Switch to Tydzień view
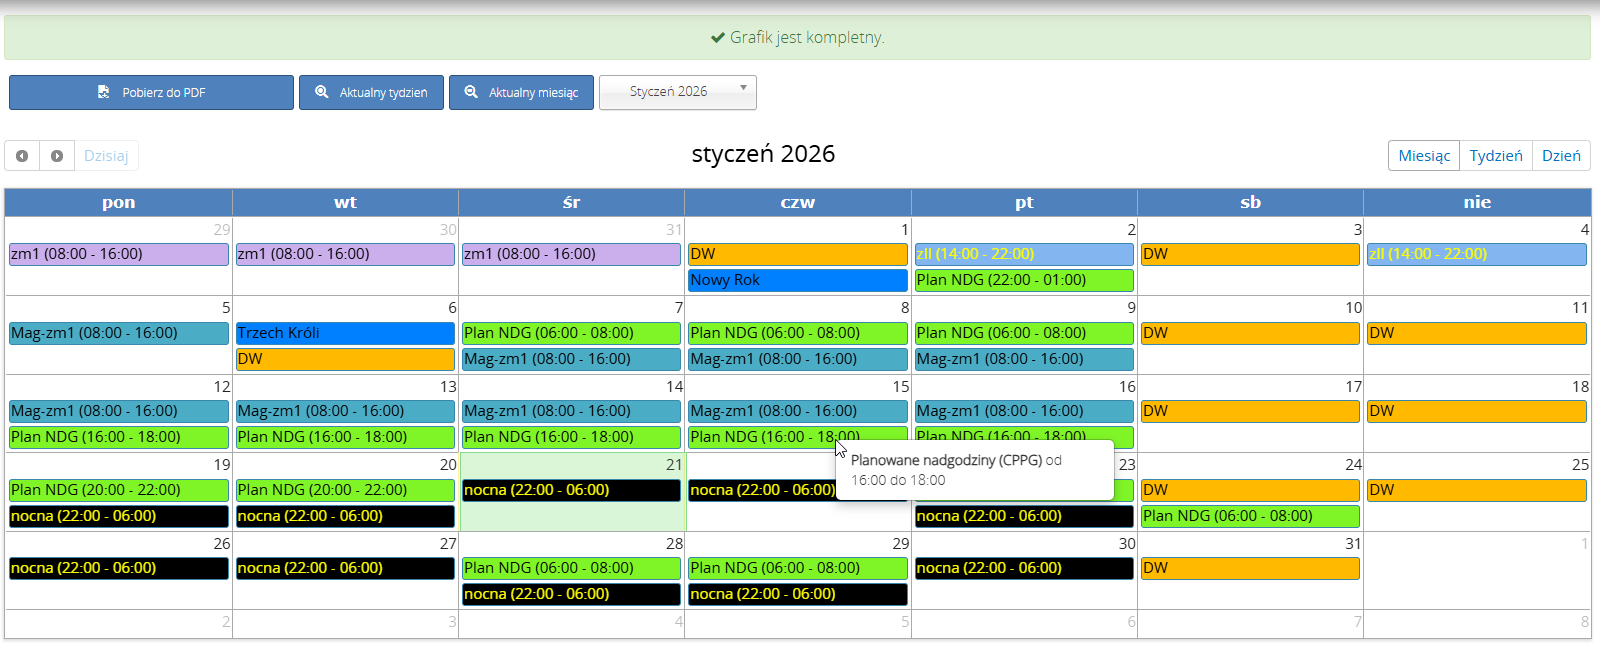 [1495, 156]
